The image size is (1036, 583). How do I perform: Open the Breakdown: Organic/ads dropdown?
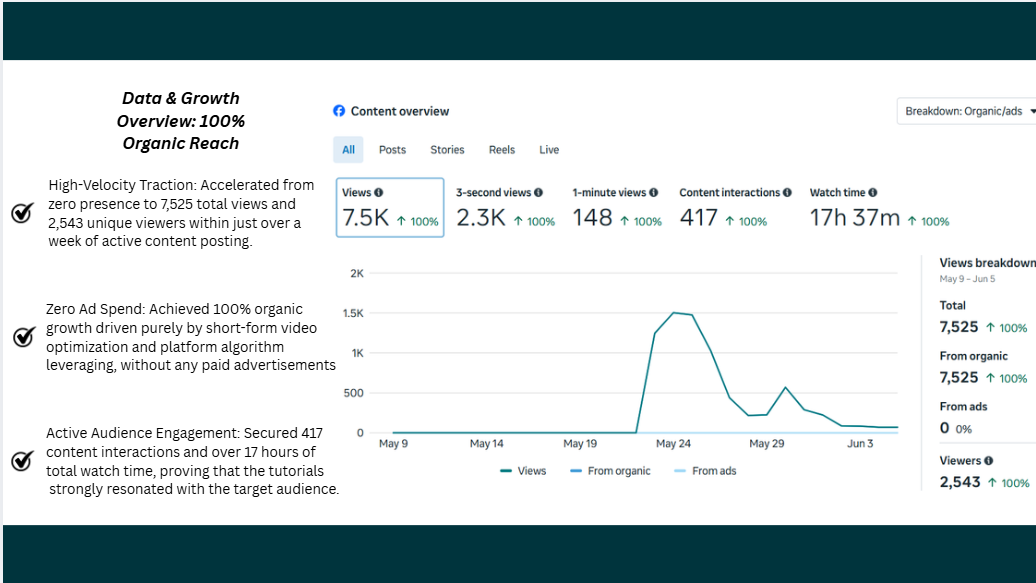point(967,111)
